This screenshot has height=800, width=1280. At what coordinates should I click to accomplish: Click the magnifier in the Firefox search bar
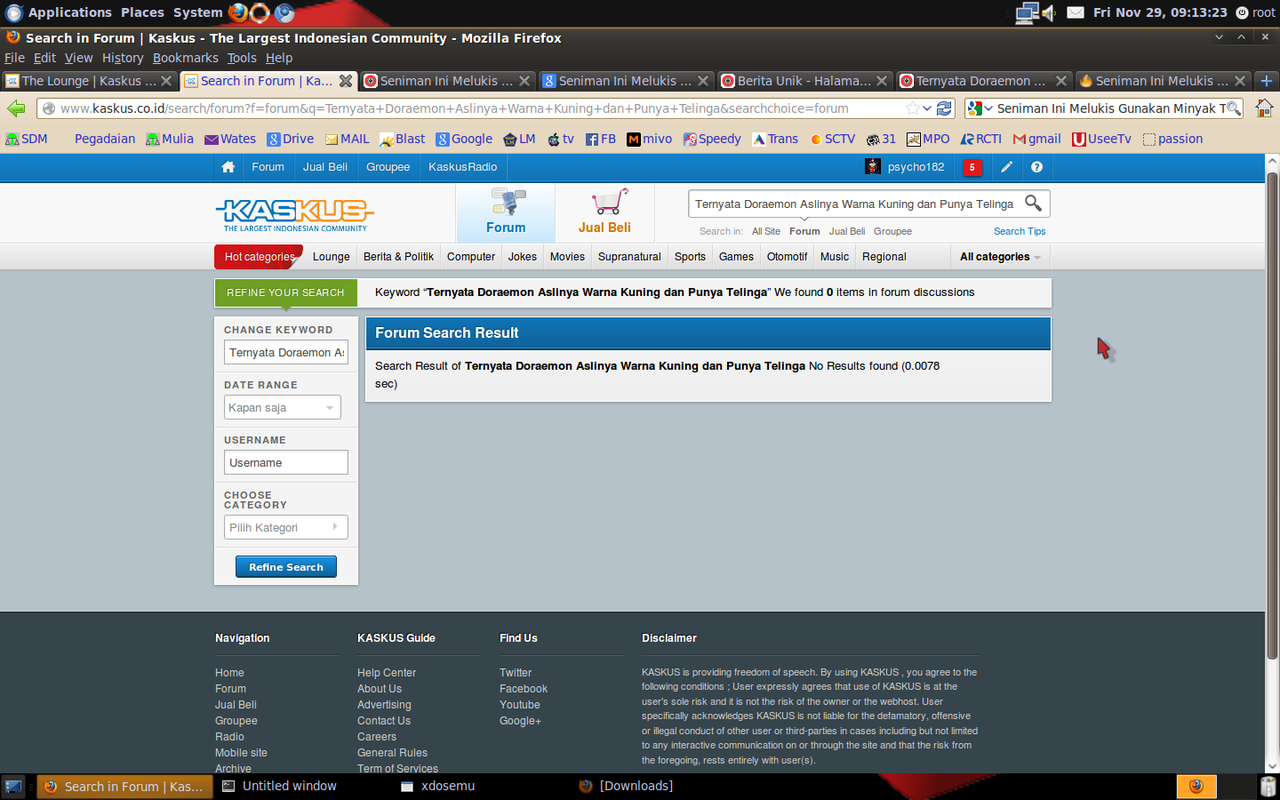coord(1234,108)
